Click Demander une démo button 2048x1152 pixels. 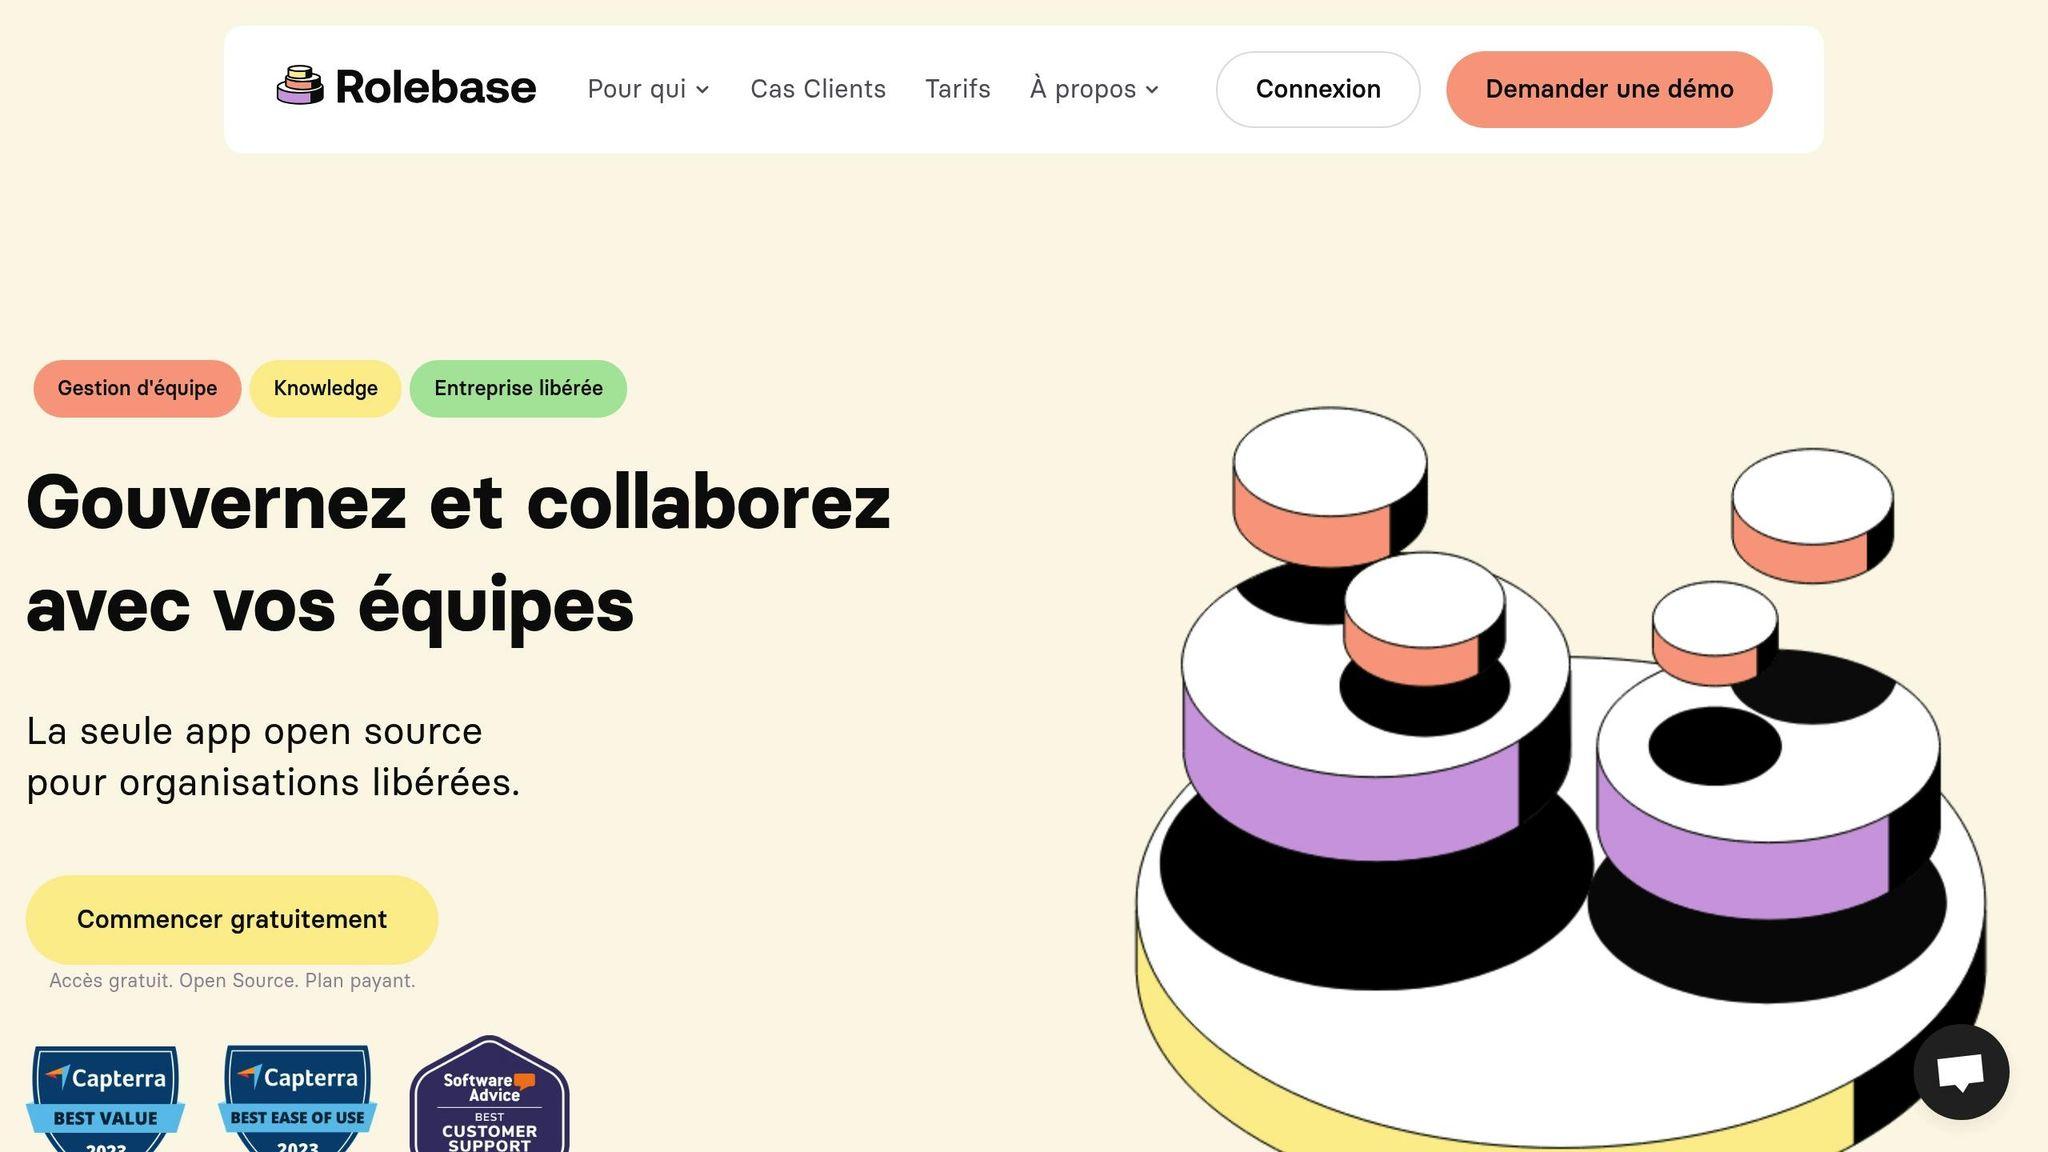coord(1609,89)
